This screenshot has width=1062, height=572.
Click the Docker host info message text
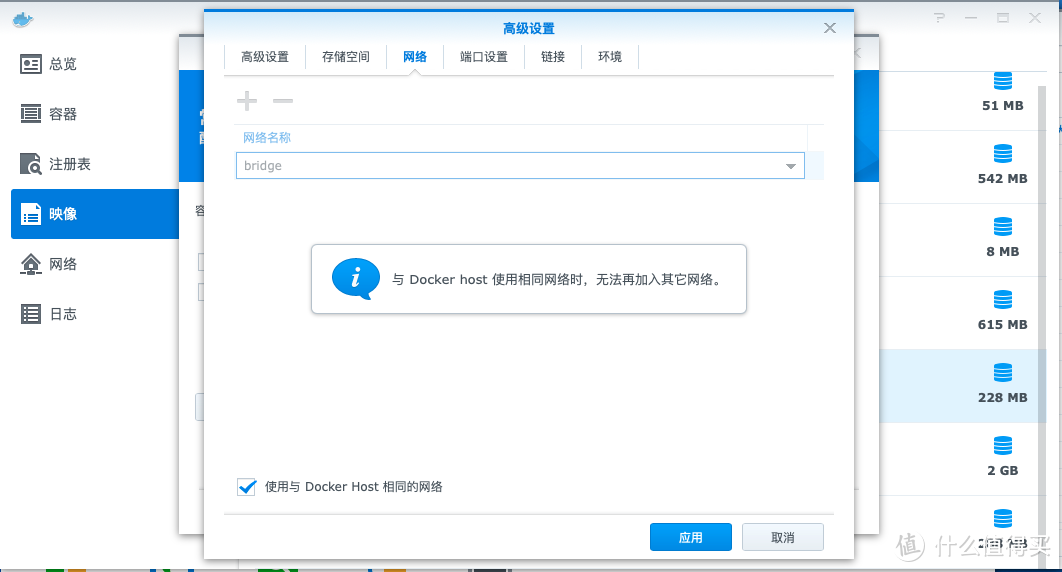[x=557, y=280]
